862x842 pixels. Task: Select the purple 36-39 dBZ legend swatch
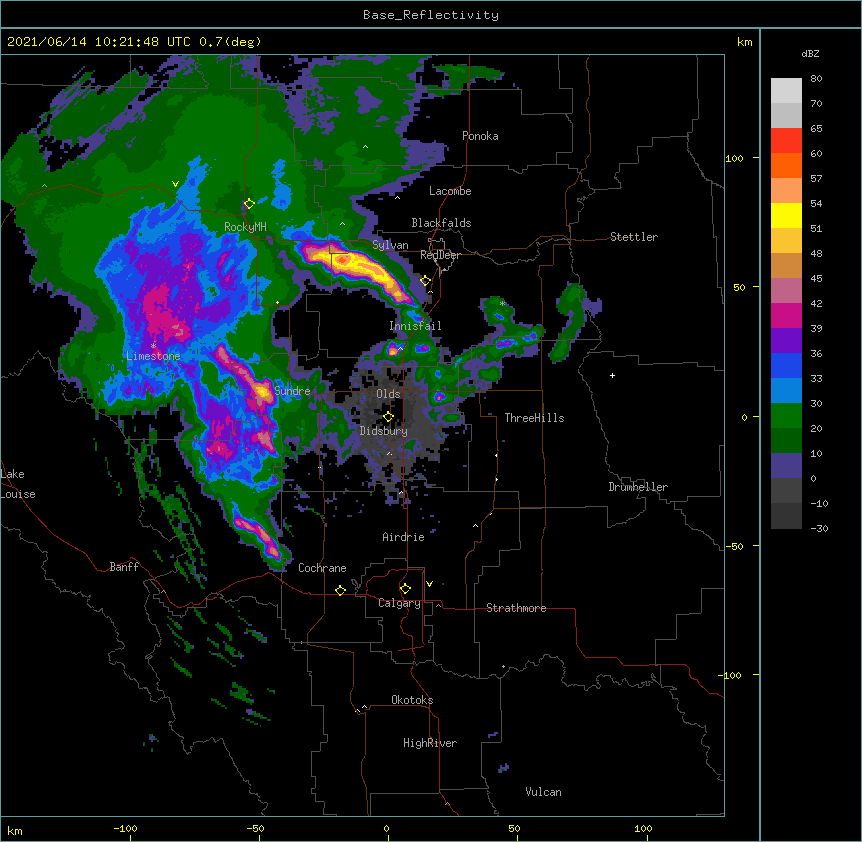786,341
